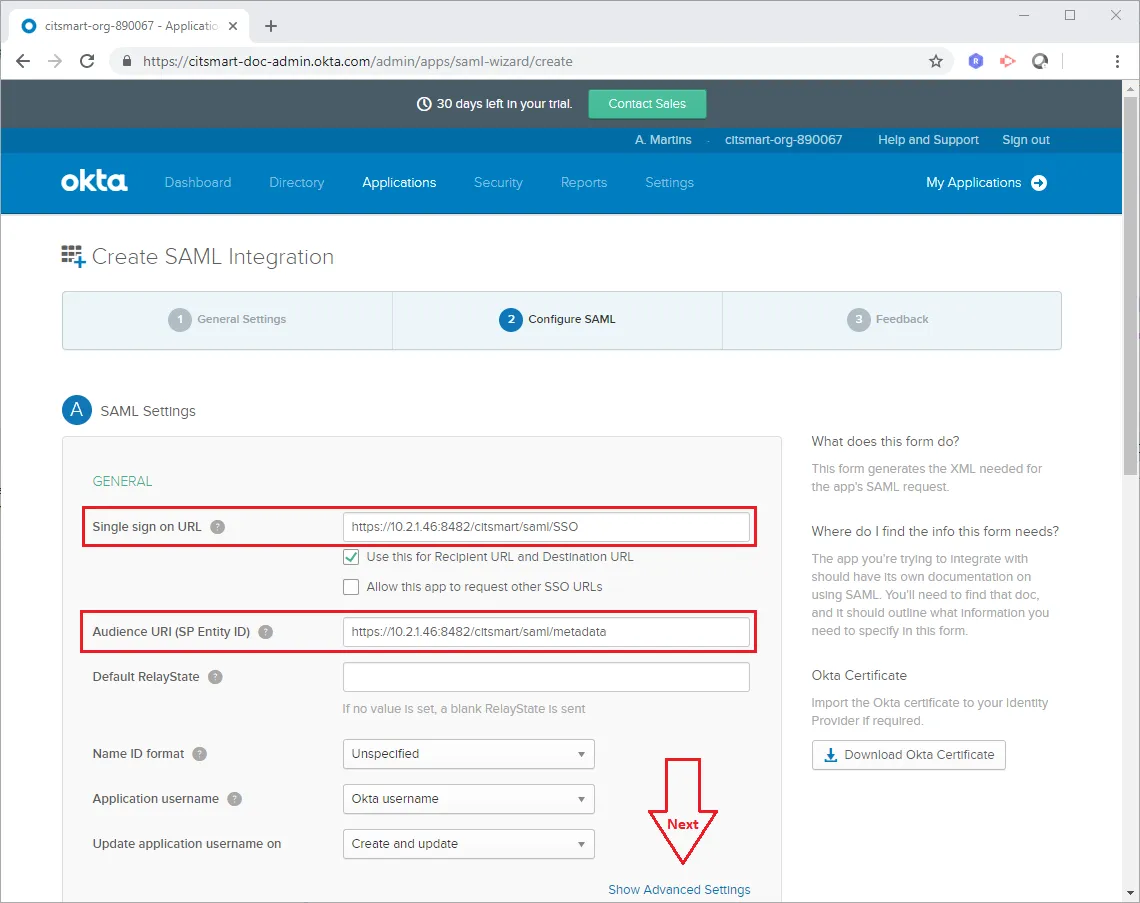Image resolution: width=1140 pixels, height=903 pixels.
Task: Click the browser forward arrow
Action: click(x=55, y=61)
